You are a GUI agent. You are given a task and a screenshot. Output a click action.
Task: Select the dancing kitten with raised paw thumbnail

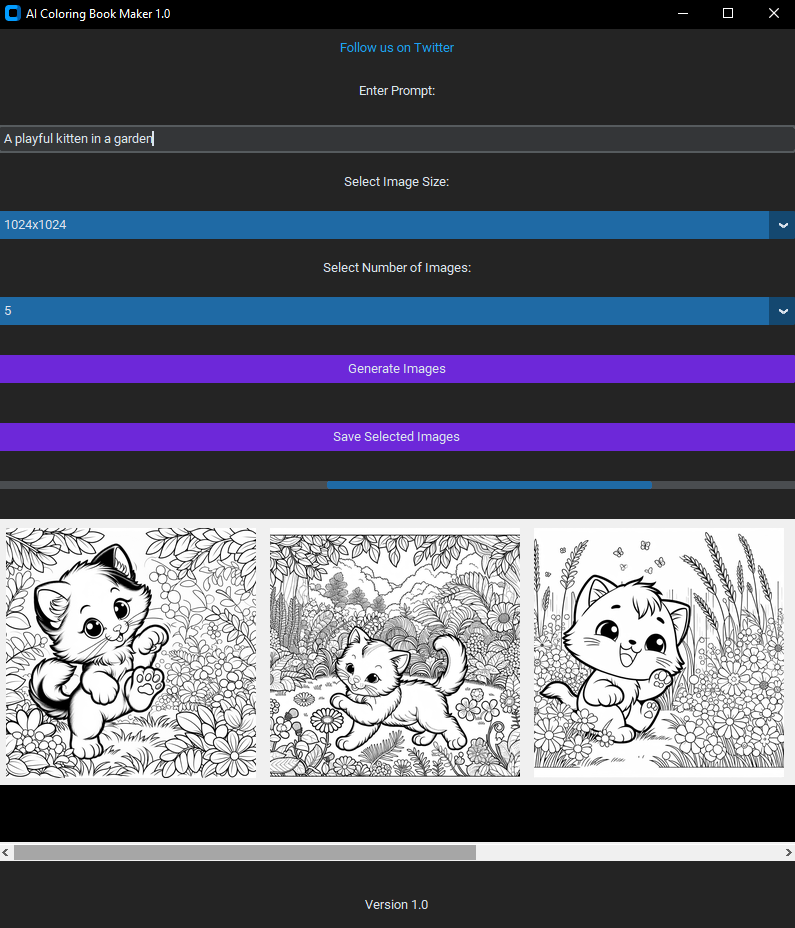[131, 652]
